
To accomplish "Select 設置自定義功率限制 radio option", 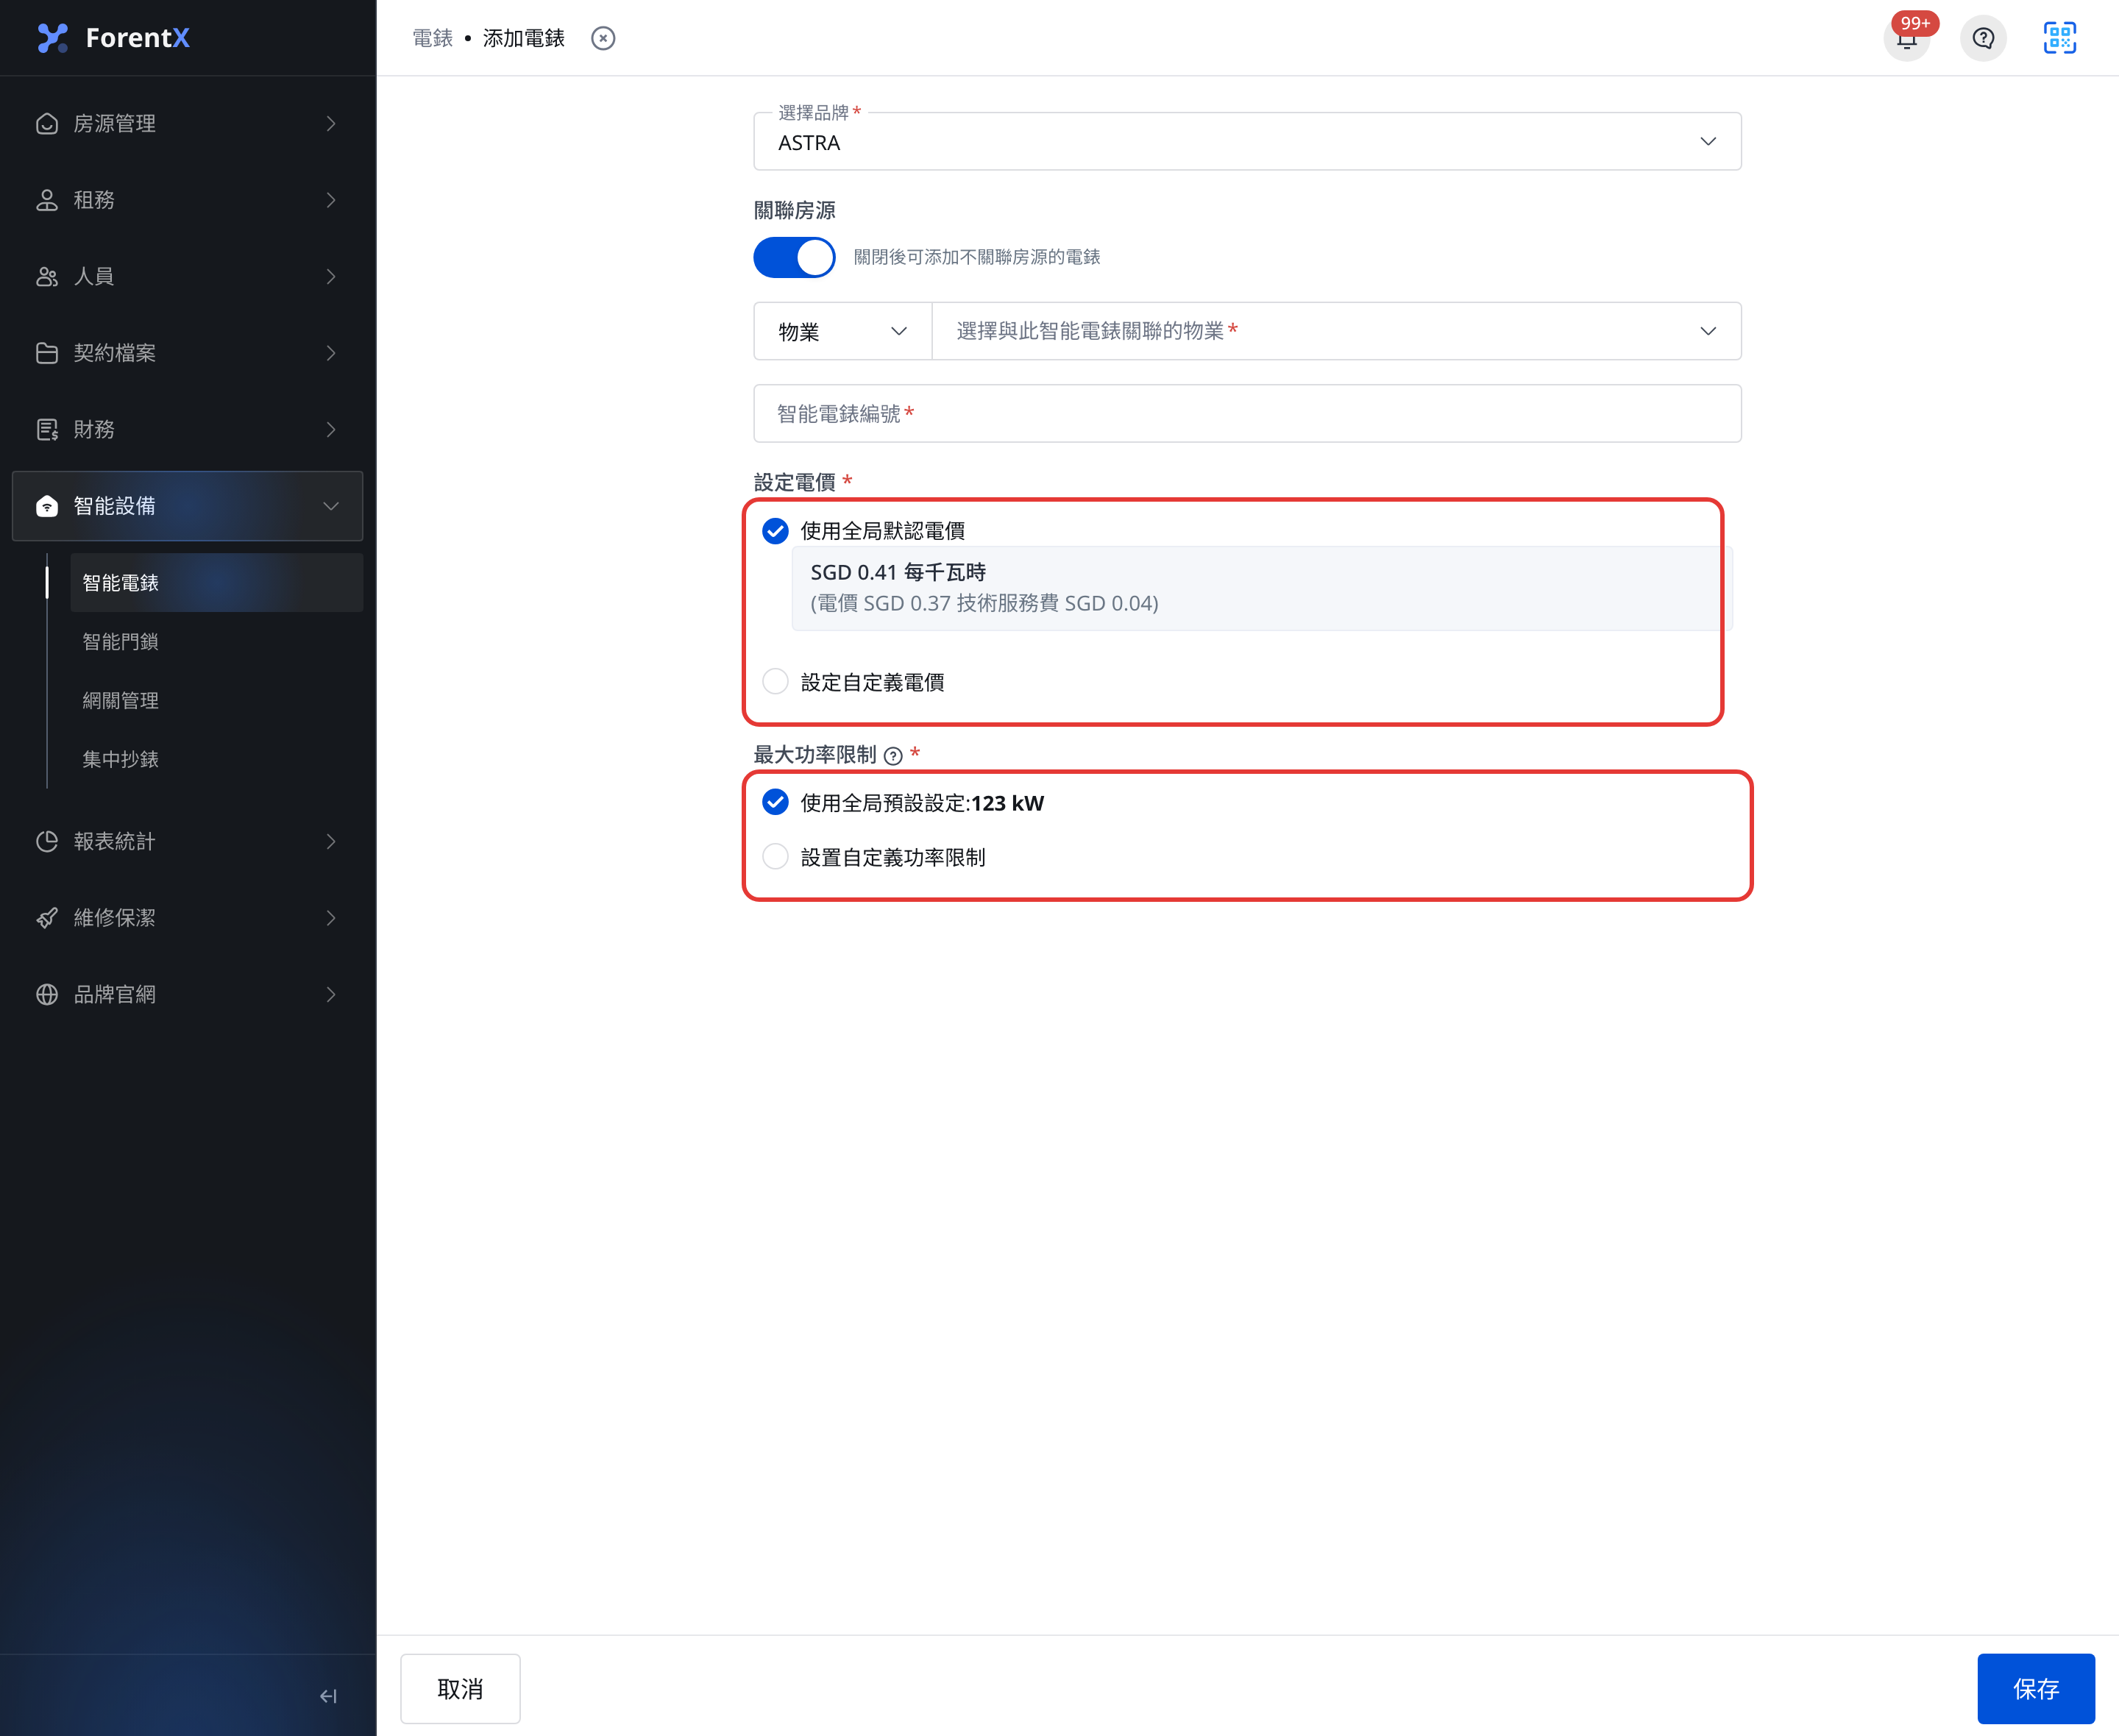I will [x=775, y=857].
